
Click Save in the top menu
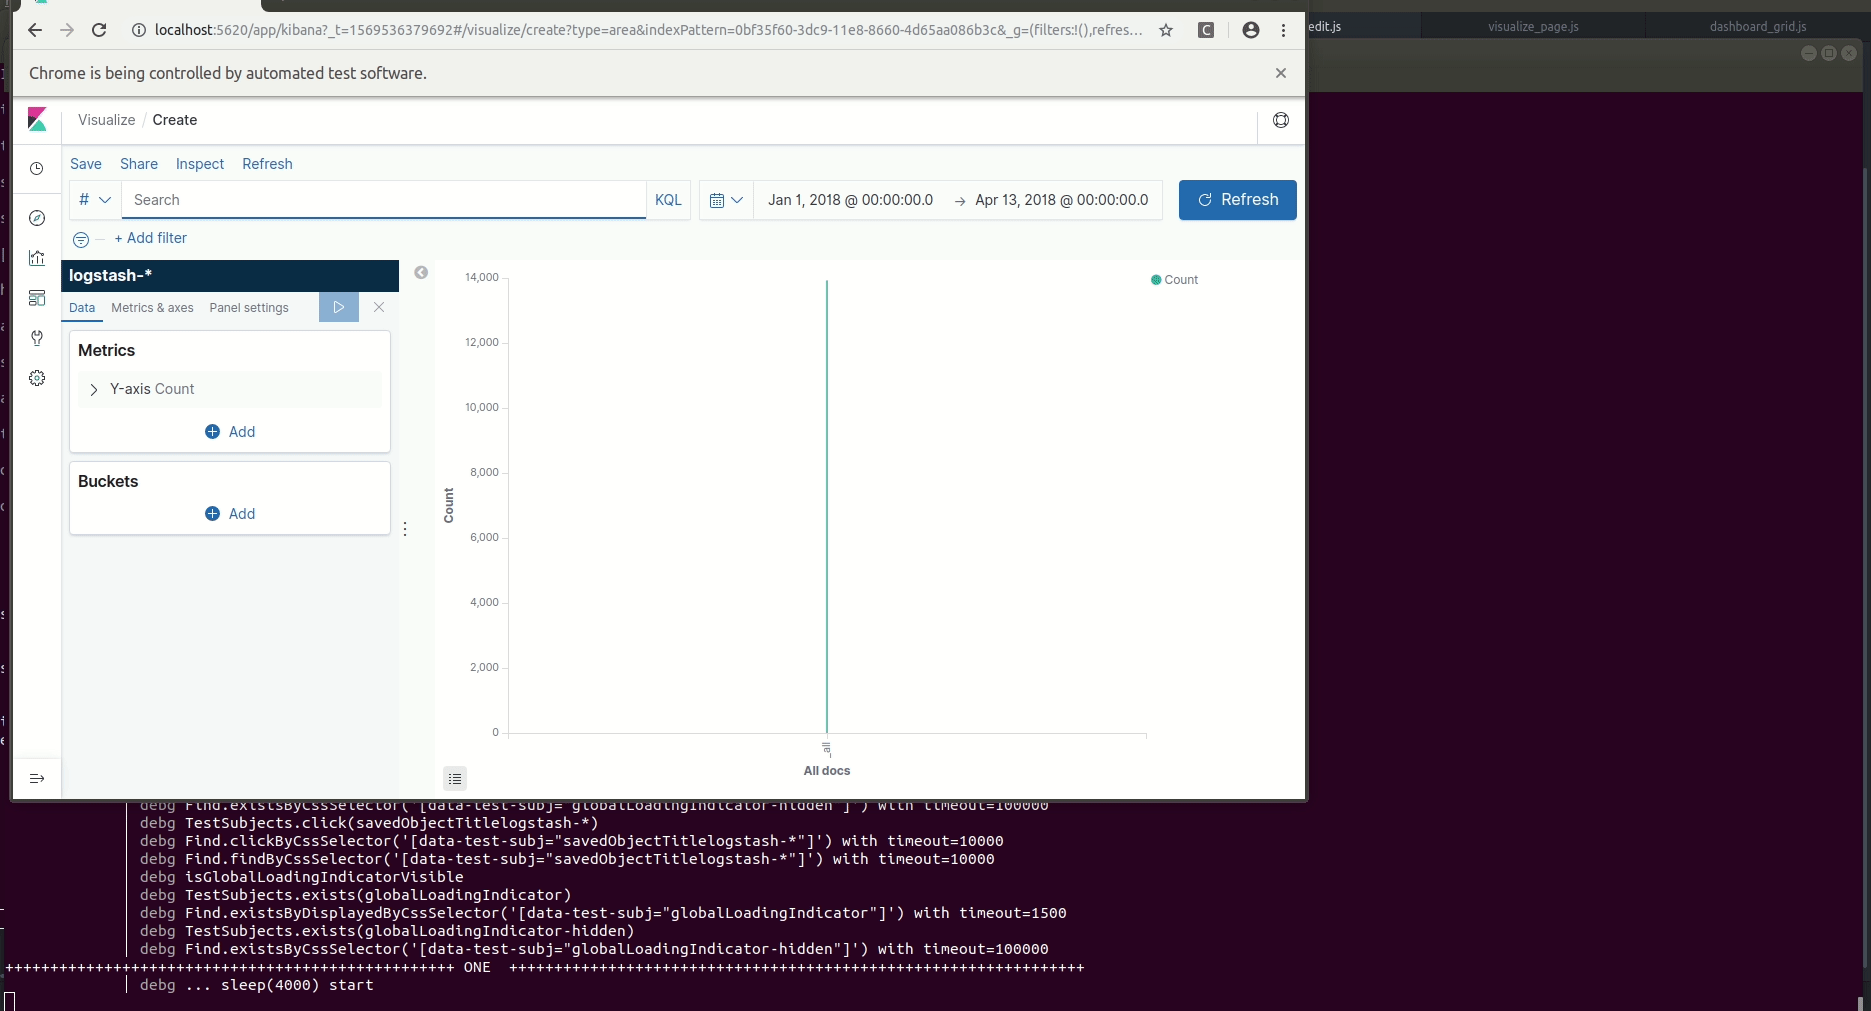pos(86,164)
